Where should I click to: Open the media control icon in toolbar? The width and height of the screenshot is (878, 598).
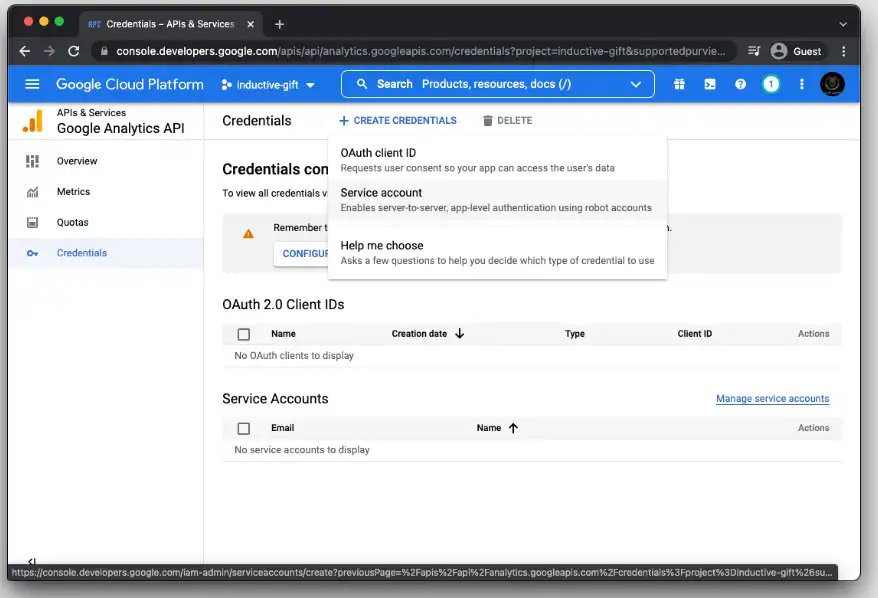[754, 51]
